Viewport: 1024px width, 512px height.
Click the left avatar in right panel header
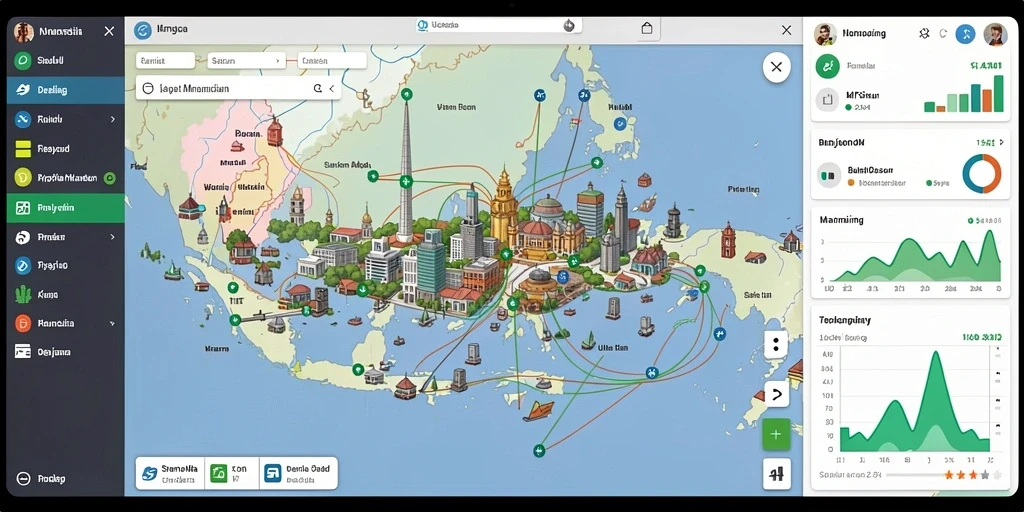click(825, 34)
